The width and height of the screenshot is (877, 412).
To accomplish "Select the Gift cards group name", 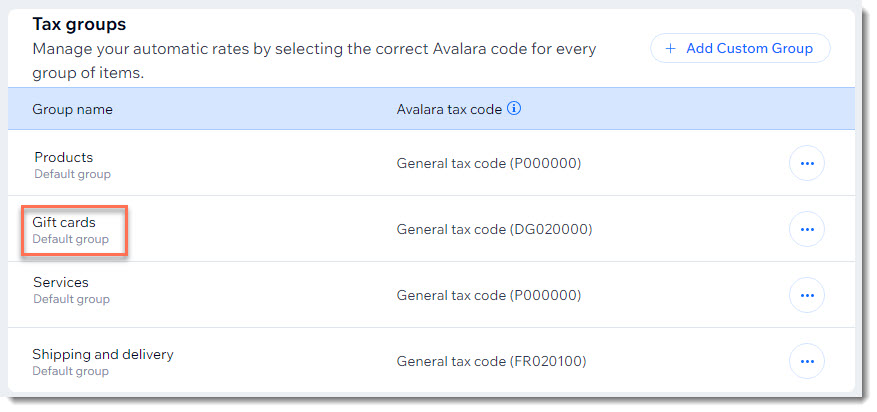I will pos(64,222).
